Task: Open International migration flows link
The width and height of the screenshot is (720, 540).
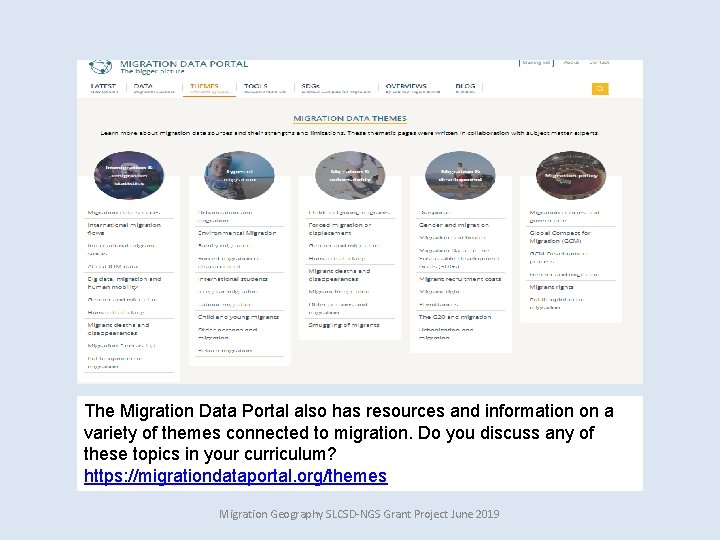Action: (124, 229)
